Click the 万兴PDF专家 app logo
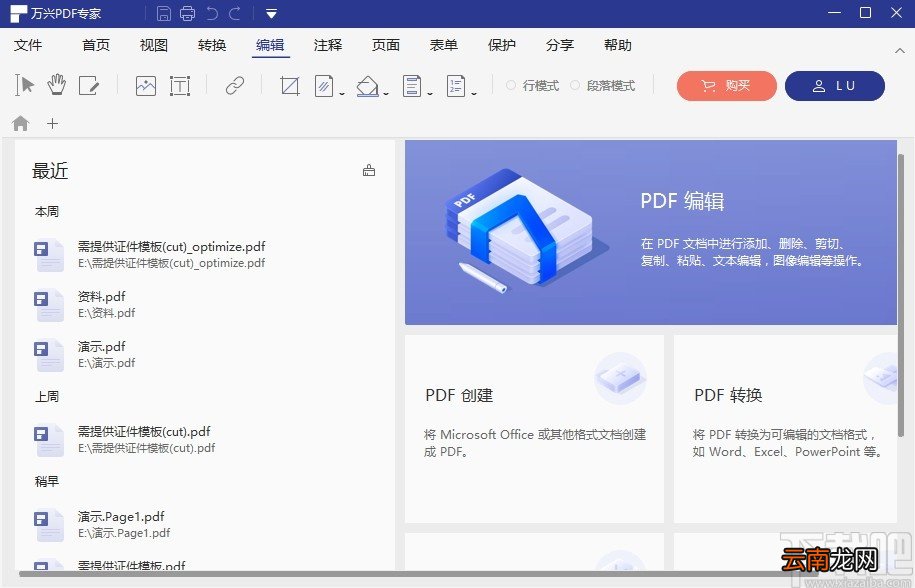The width and height of the screenshot is (915, 588). (19, 13)
